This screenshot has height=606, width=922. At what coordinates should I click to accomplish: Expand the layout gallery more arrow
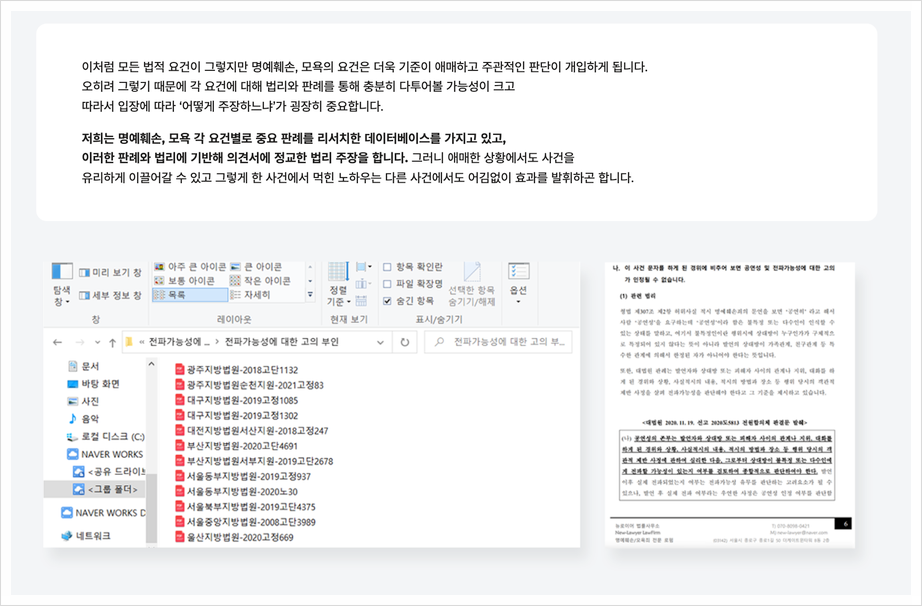click(310, 294)
